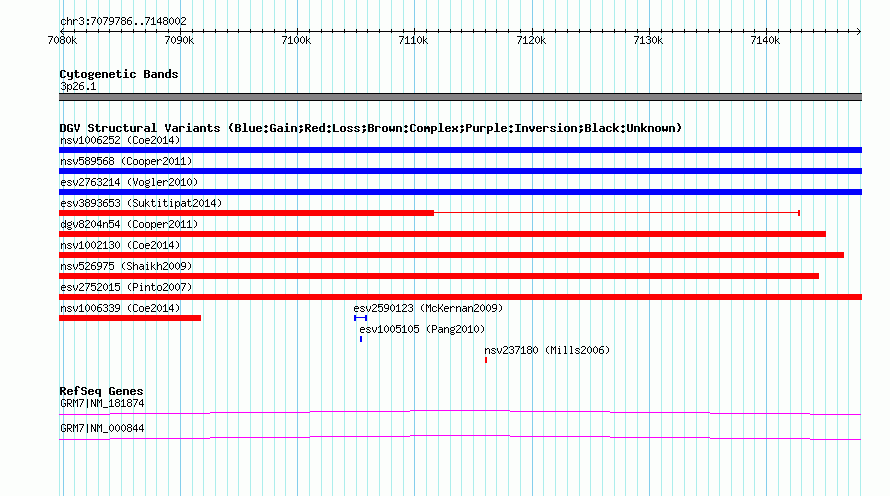Click the tiny red mark under nsv237180

pyautogui.click(x=486, y=360)
